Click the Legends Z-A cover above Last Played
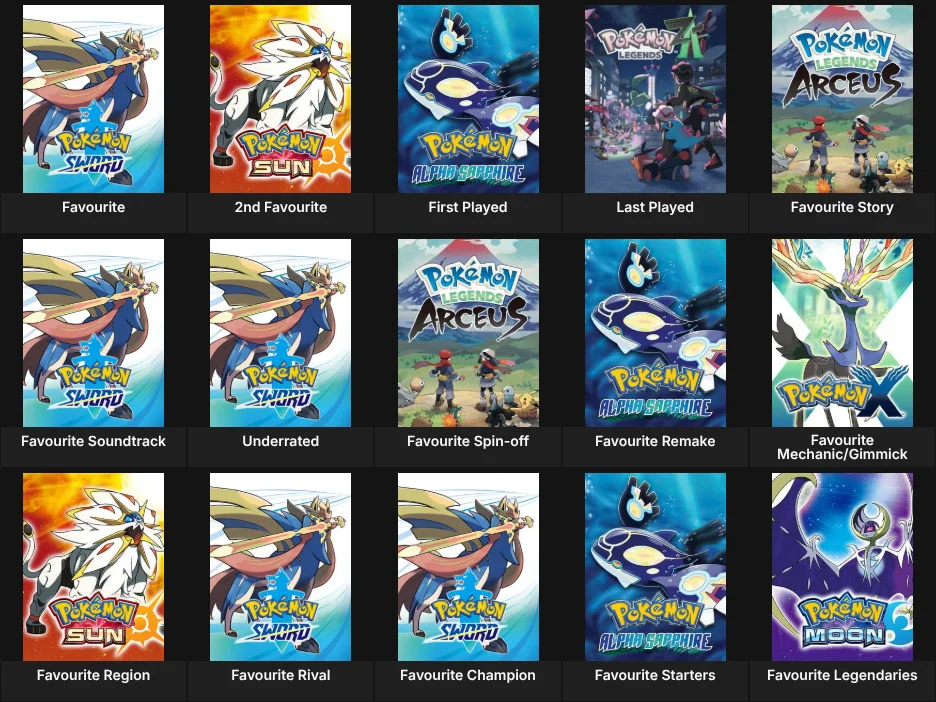The width and height of the screenshot is (936, 702). point(655,99)
